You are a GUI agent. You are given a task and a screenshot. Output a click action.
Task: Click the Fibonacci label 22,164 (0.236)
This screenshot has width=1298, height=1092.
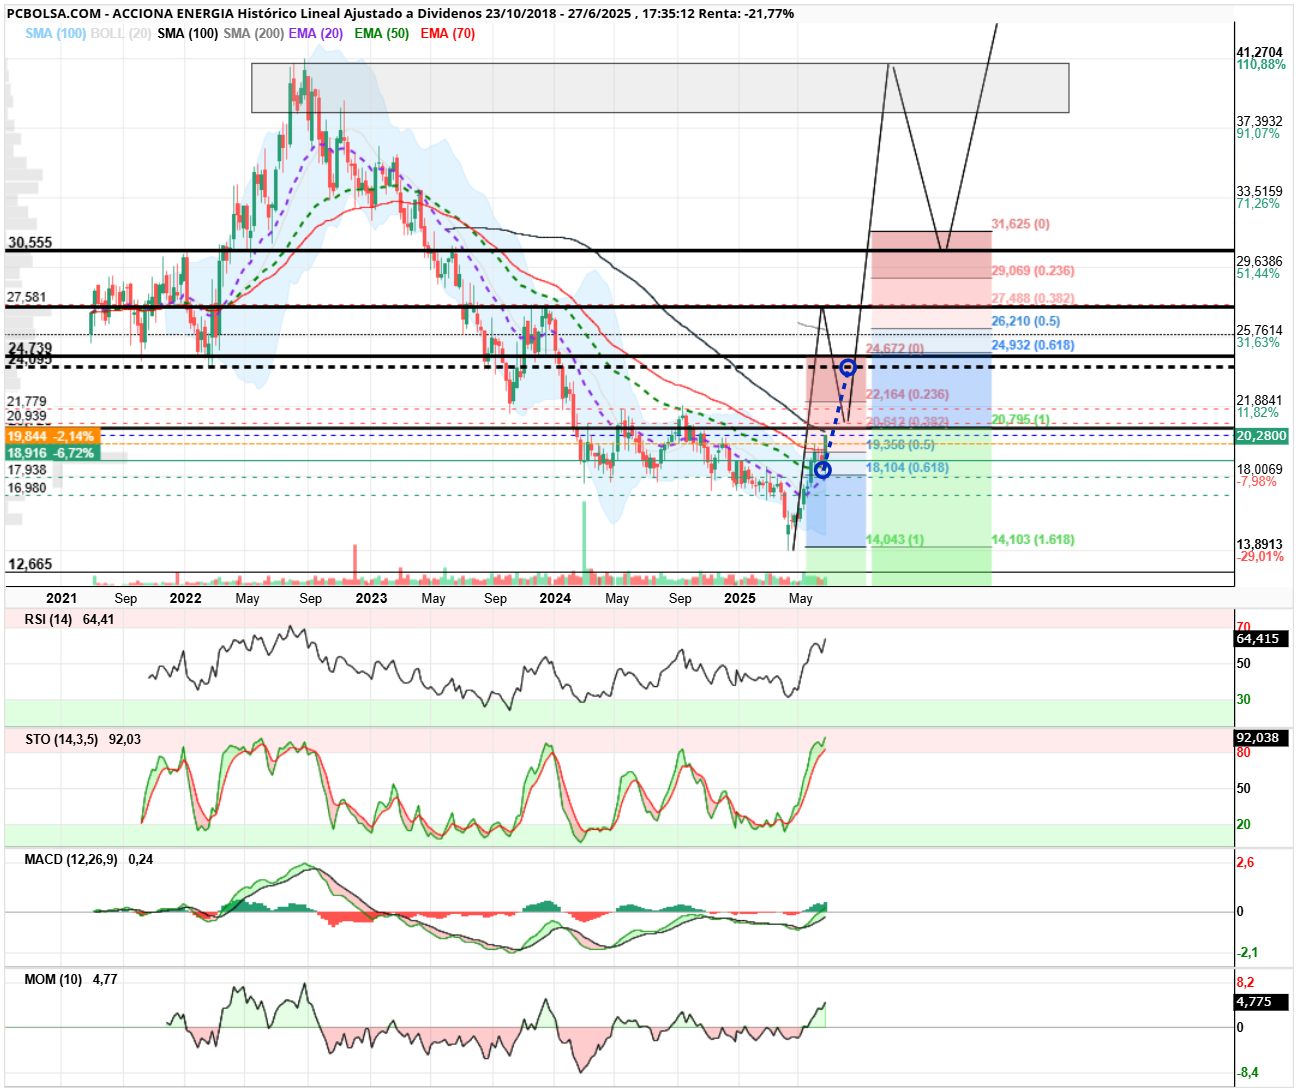[908, 394]
